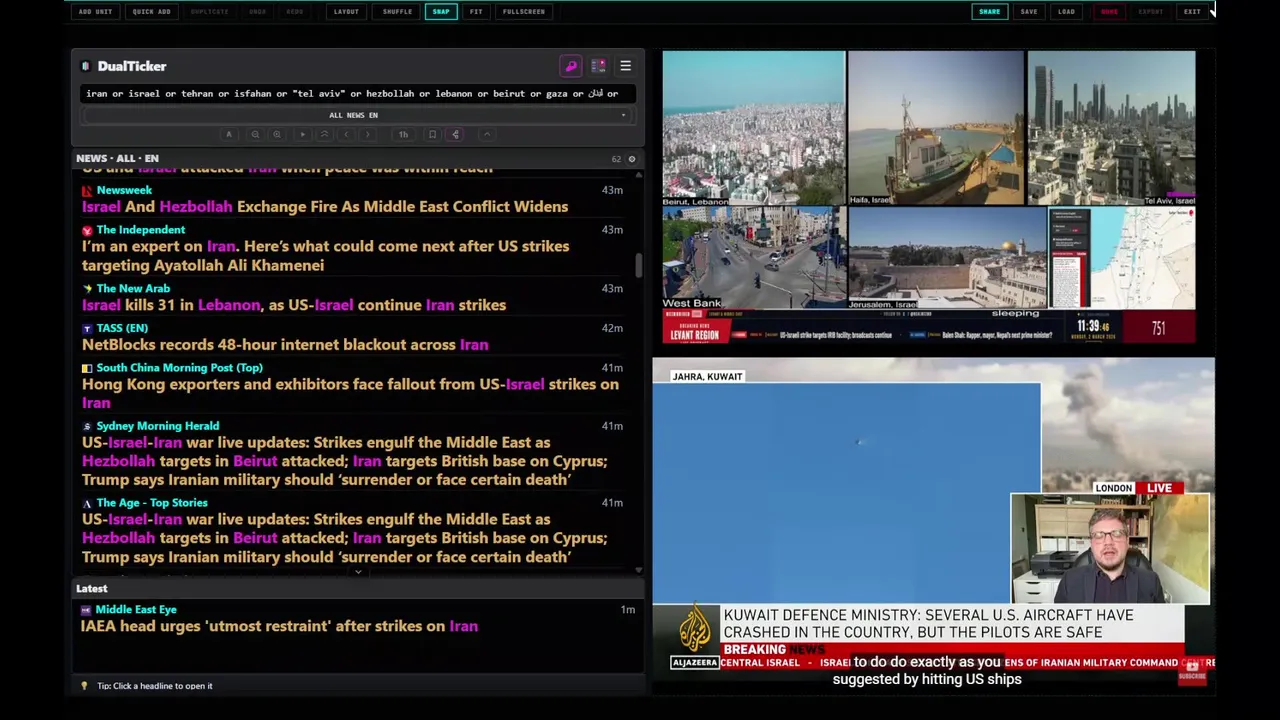Click the SHARE button in top bar

[x=989, y=12]
